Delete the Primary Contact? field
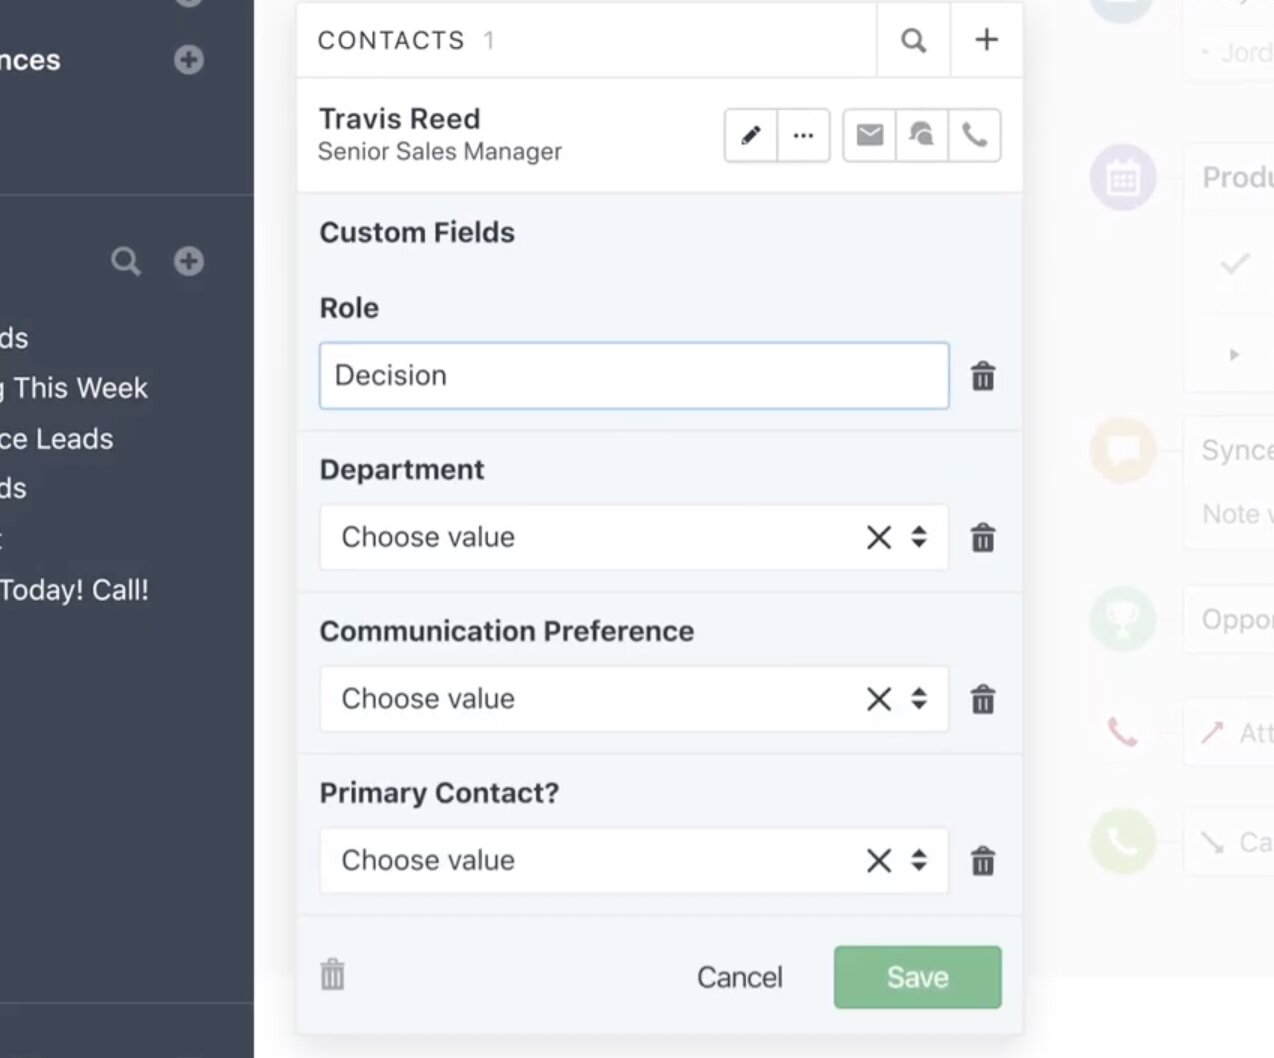The image size is (1274, 1058). (983, 861)
